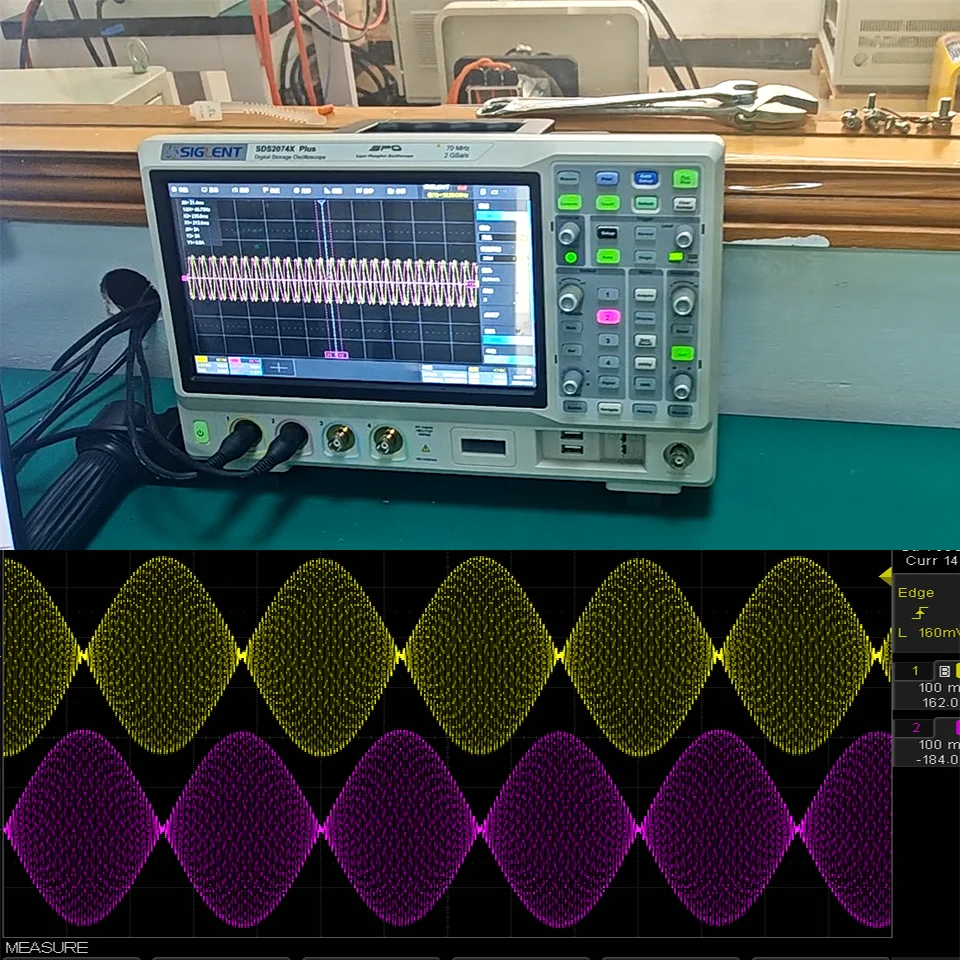Push the white Navigate button on bottom row

coord(608,408)
